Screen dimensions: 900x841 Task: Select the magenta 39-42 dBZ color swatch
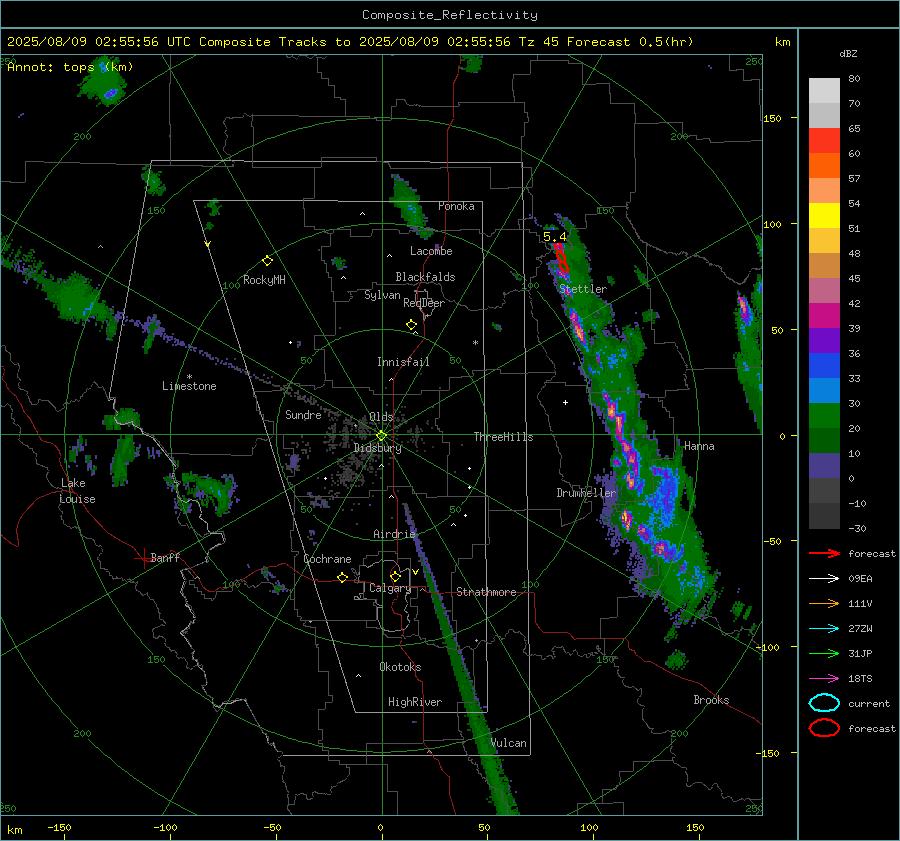point(824,316)
